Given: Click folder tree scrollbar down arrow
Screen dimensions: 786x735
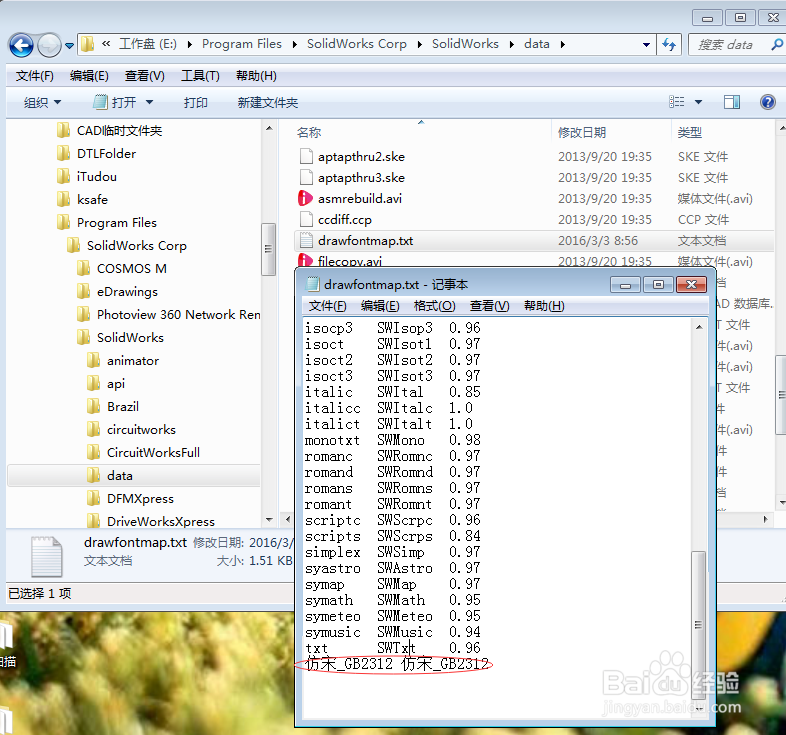Looking at the screenshot, I should tap(269, 520).
